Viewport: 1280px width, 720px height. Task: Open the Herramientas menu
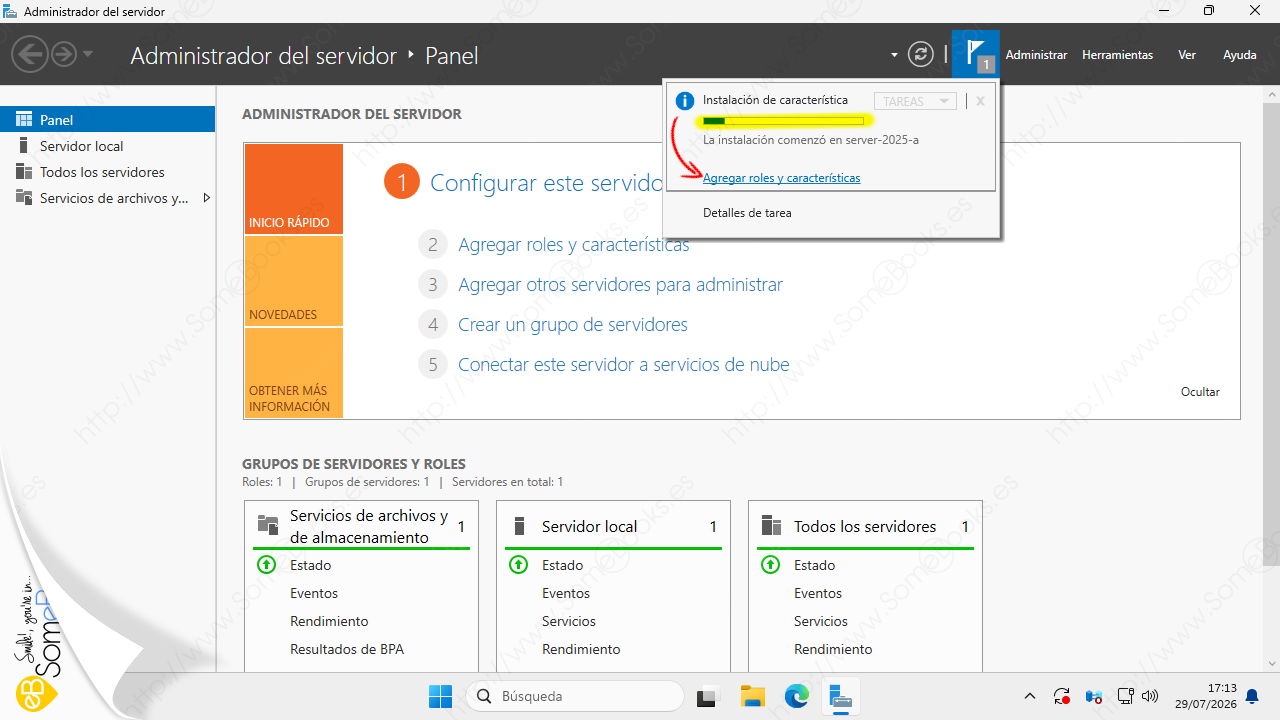1117,55
